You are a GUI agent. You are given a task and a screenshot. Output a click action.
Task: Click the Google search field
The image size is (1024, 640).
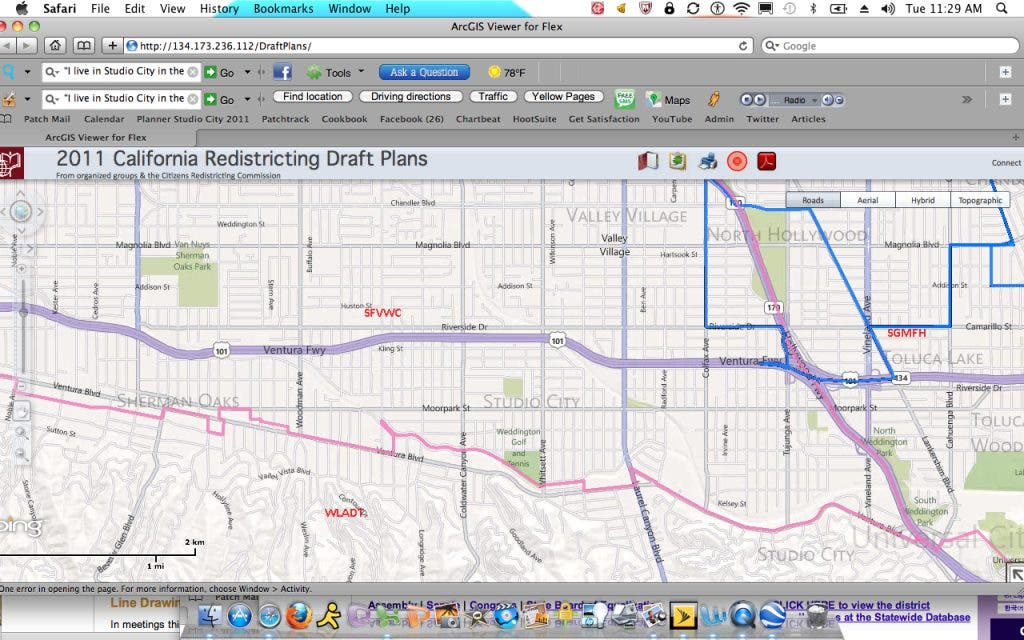click(889, 46)
